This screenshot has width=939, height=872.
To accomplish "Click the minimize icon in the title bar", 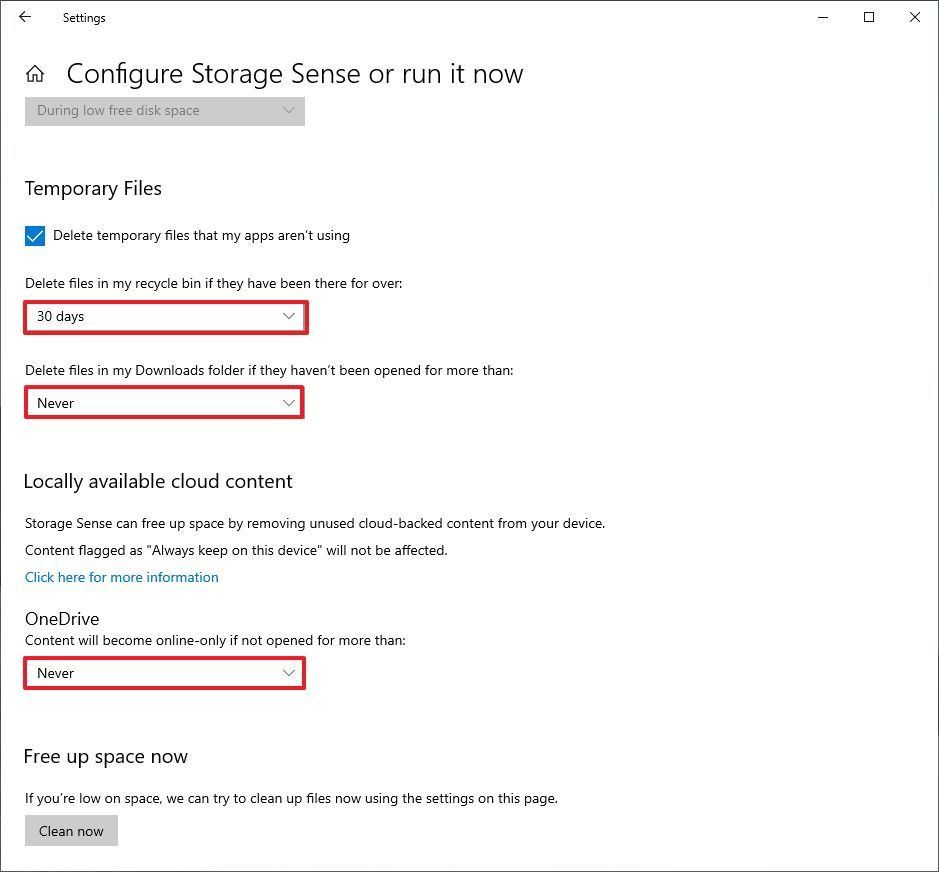I will tap(822, 17).
